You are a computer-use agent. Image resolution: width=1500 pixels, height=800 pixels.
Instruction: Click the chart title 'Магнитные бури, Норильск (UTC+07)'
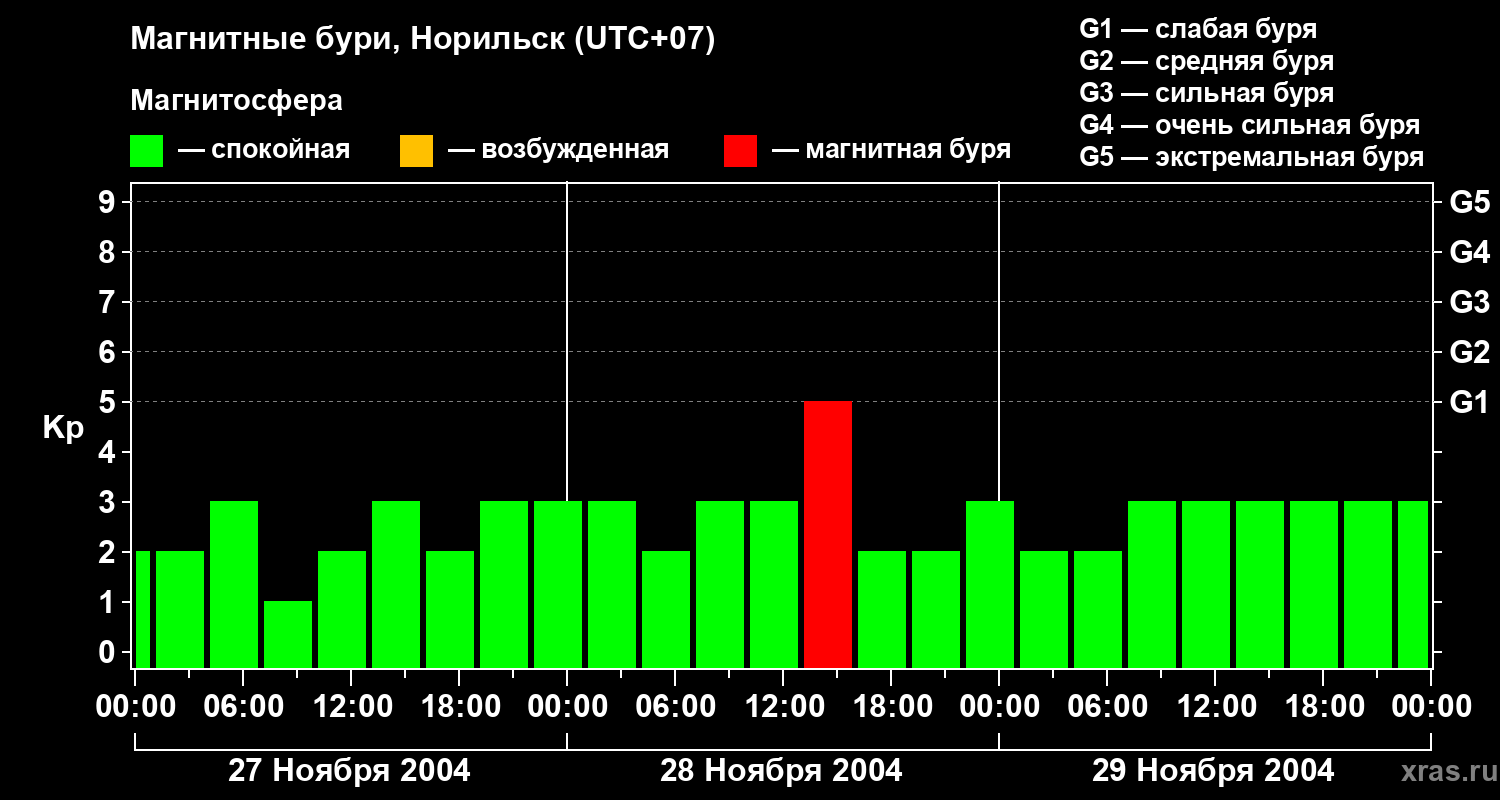423,40
